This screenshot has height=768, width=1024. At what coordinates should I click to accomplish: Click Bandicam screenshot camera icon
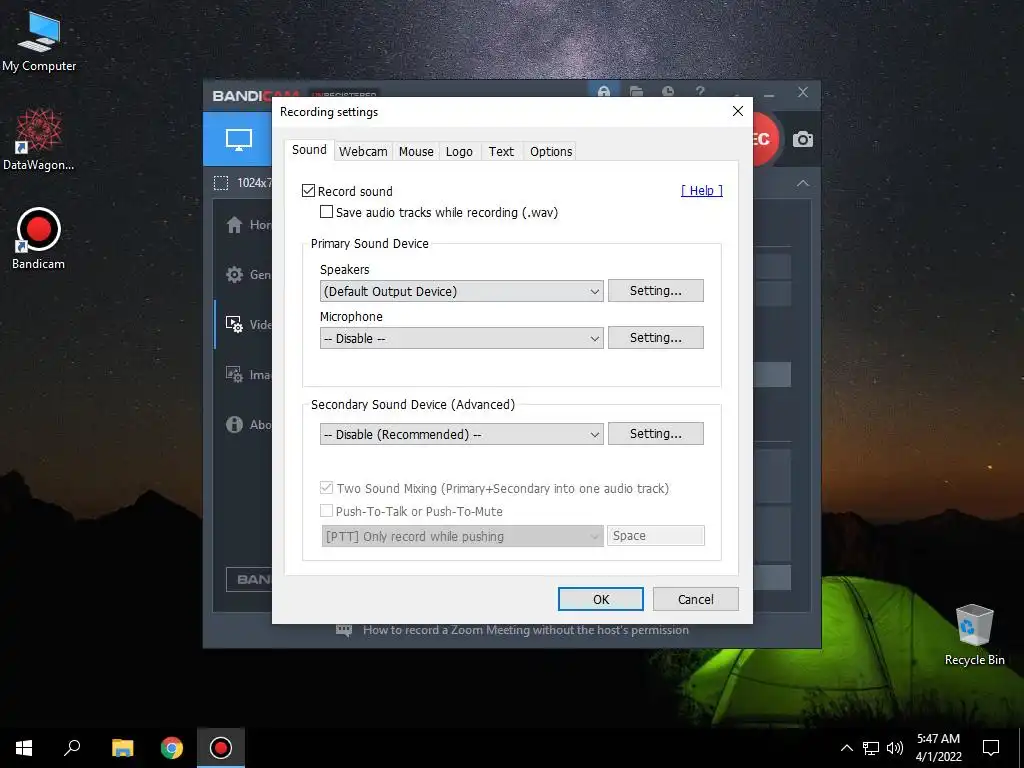point(803,139)
